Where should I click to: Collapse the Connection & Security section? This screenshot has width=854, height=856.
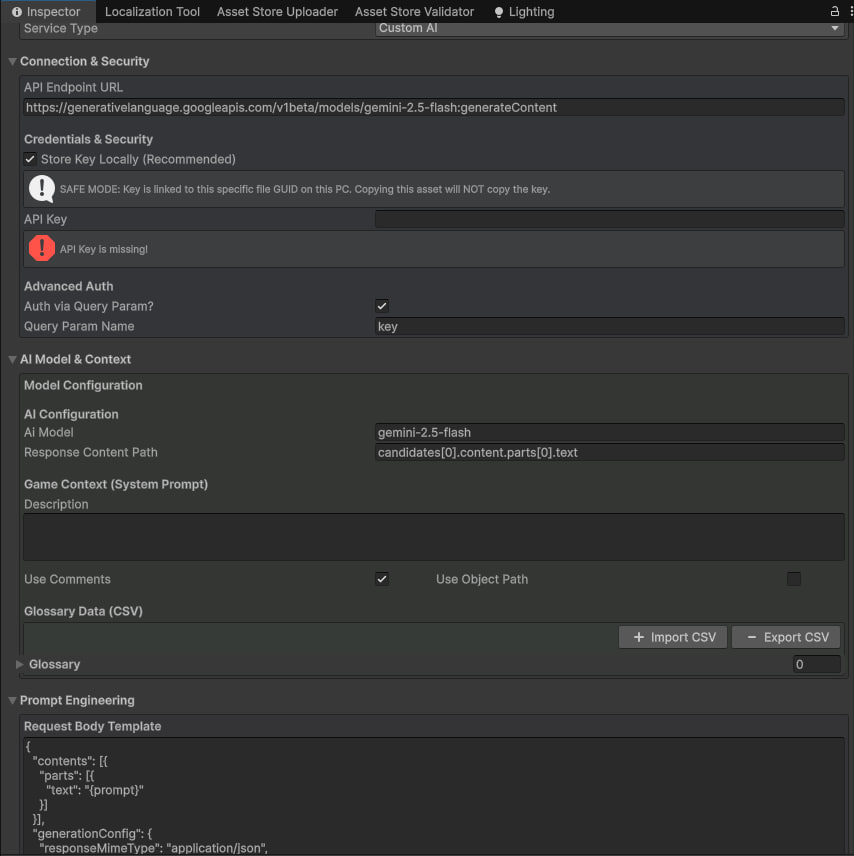pos(10,61)
